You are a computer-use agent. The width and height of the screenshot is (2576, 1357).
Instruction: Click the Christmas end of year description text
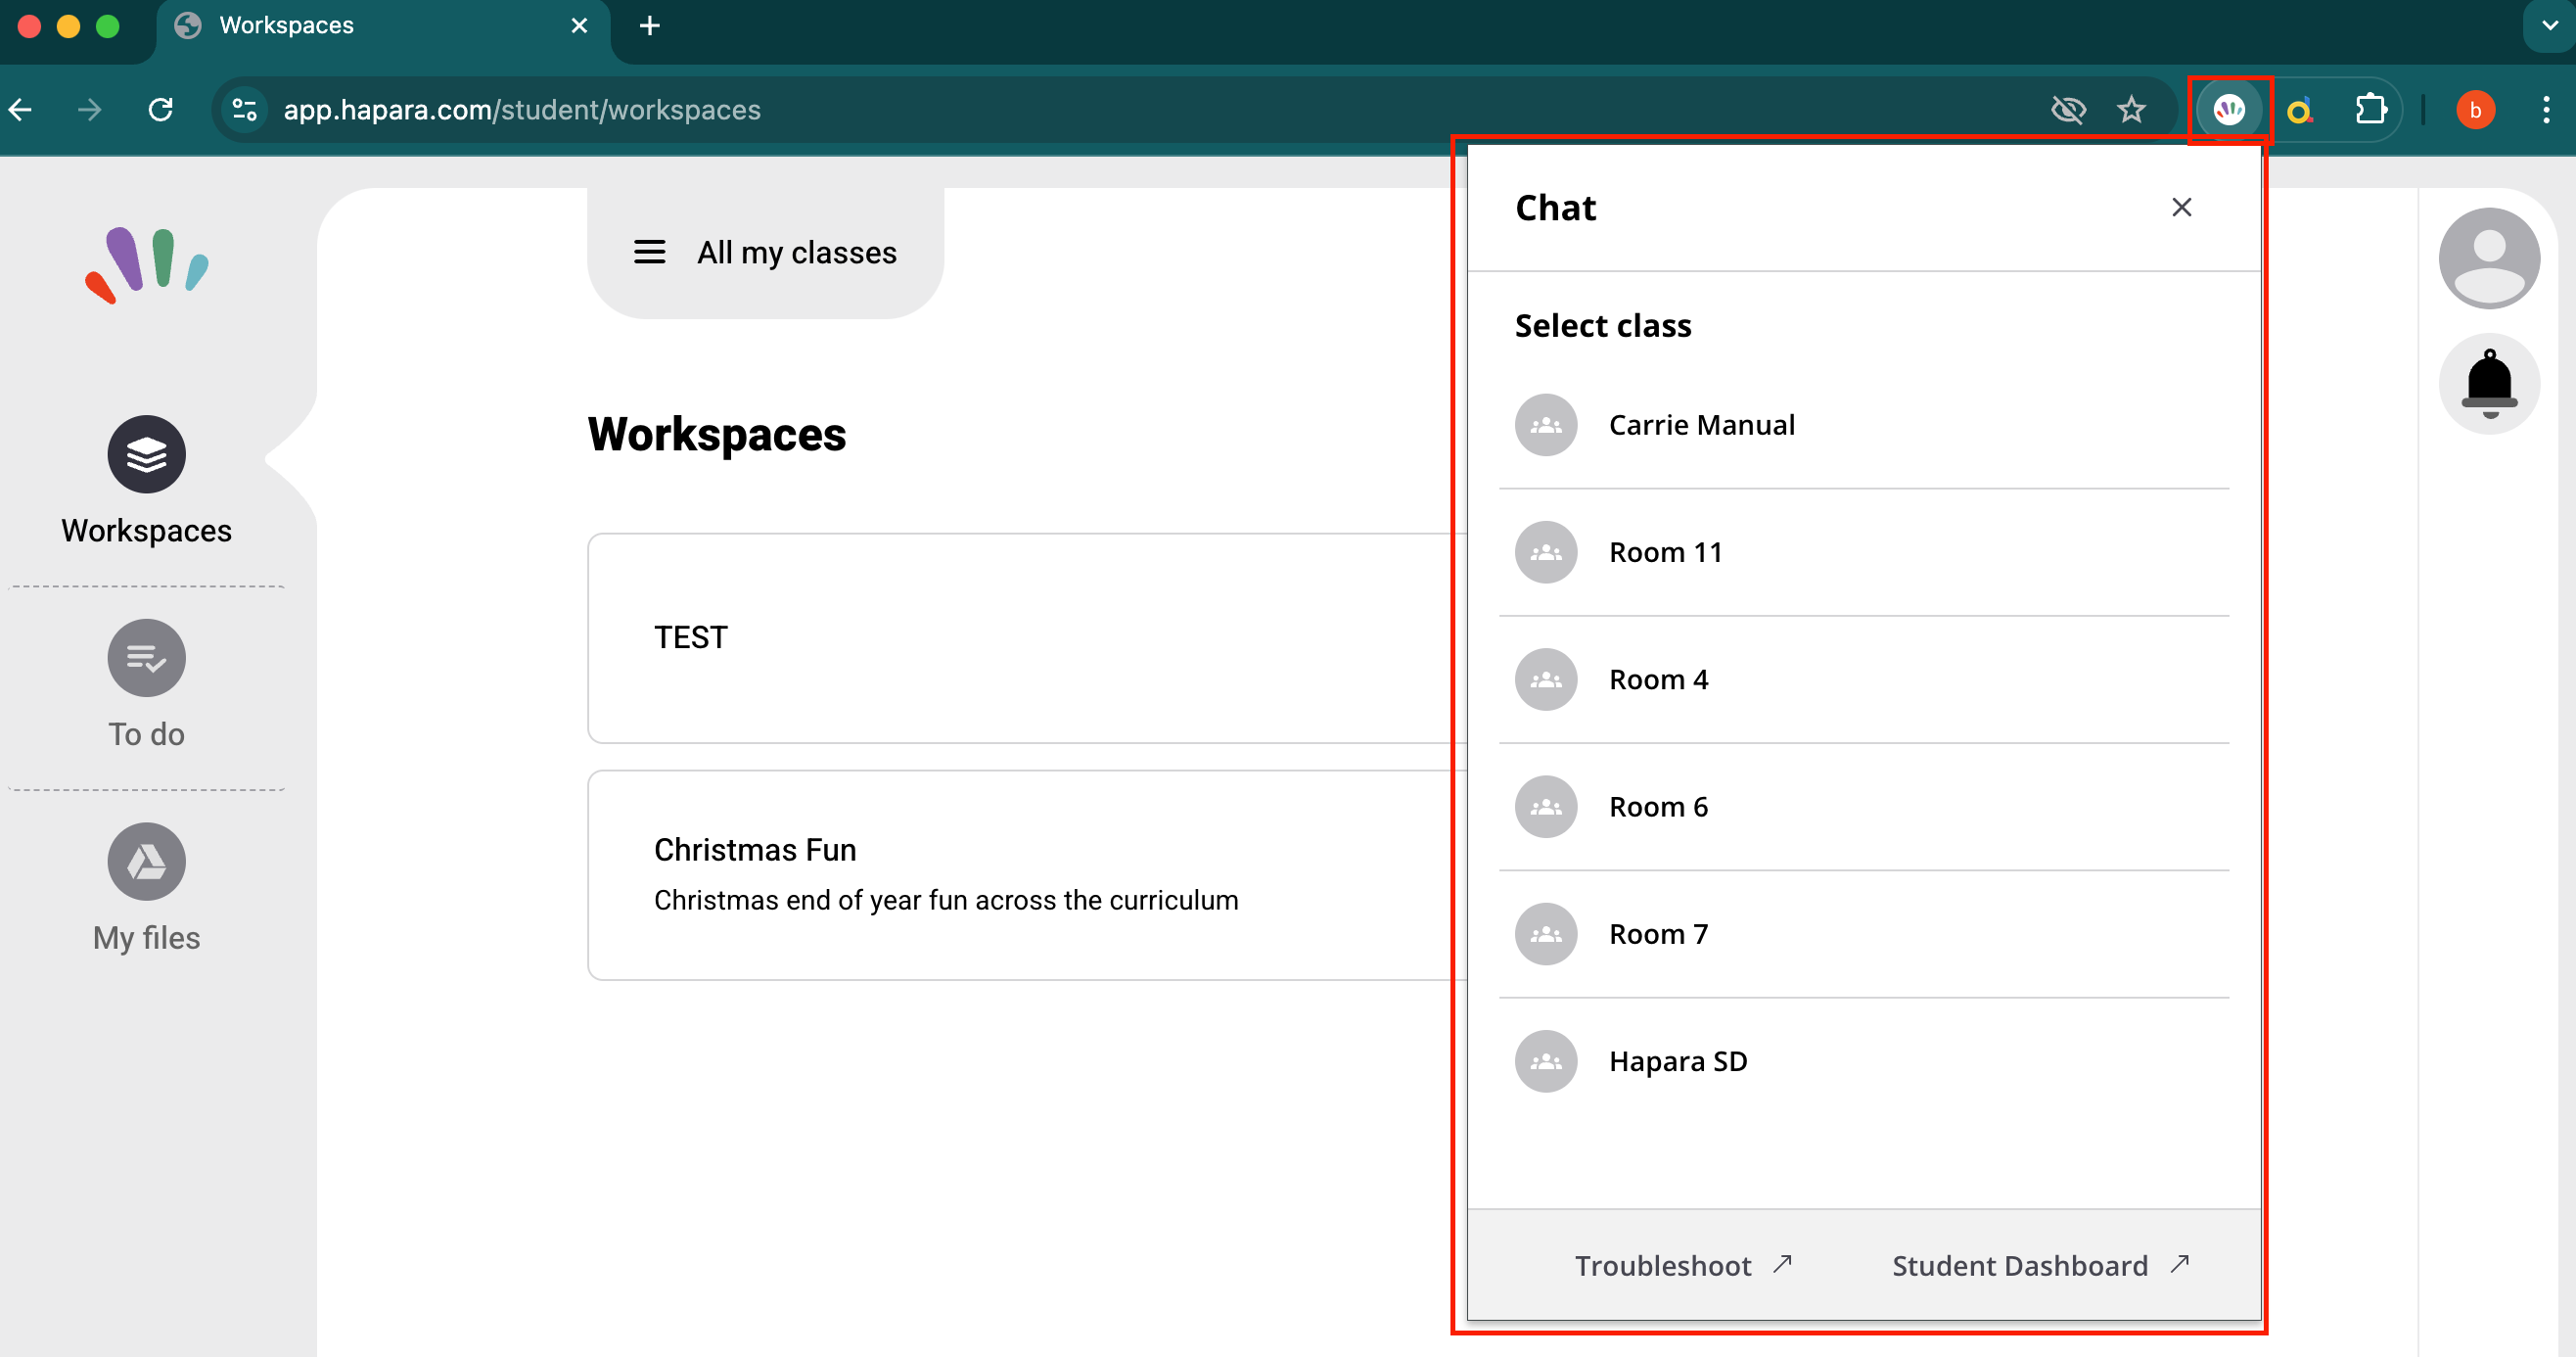(945, 900)
